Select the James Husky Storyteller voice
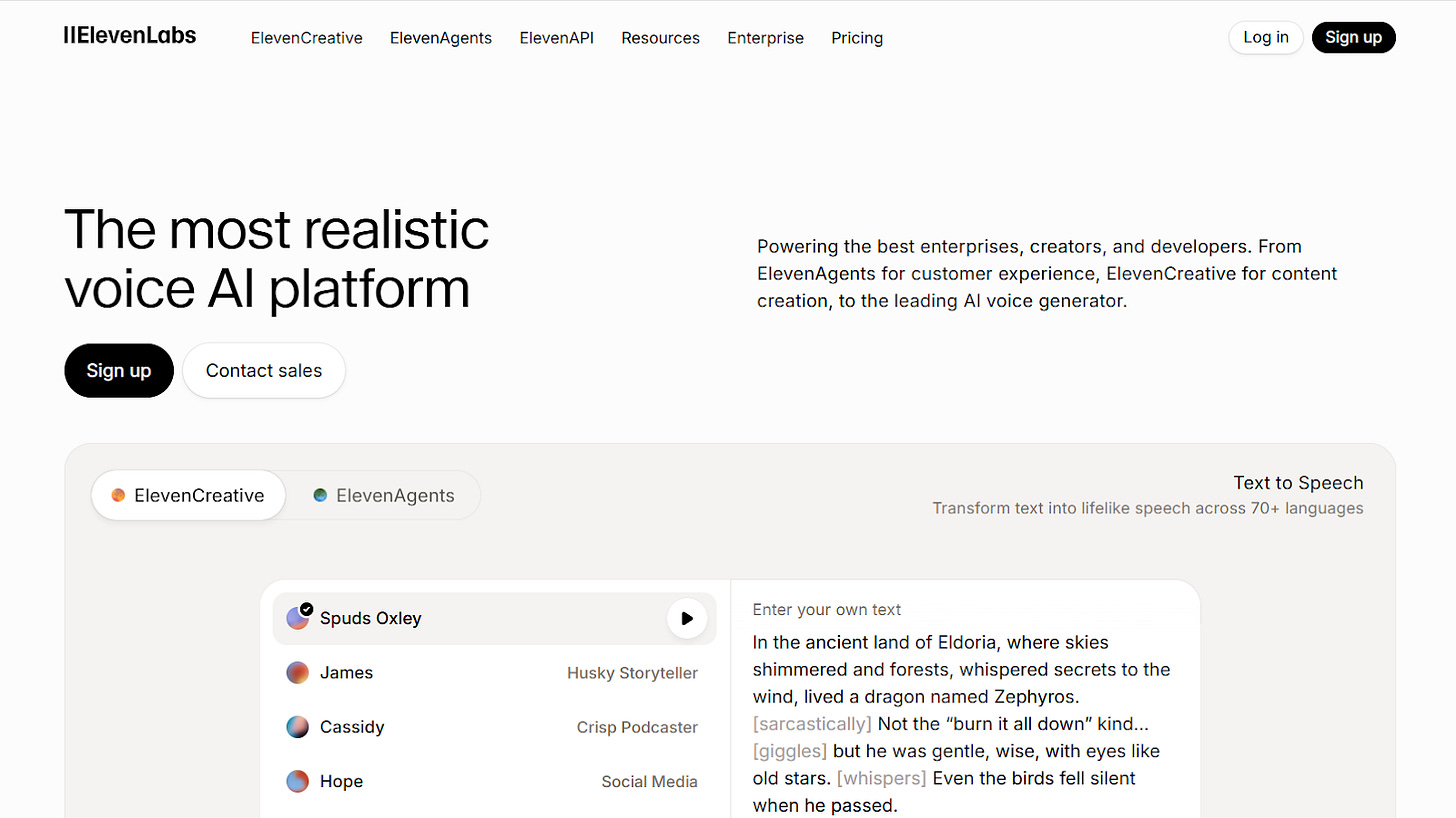This screenshot has height=818, width=1456. [x=495, y=673]
